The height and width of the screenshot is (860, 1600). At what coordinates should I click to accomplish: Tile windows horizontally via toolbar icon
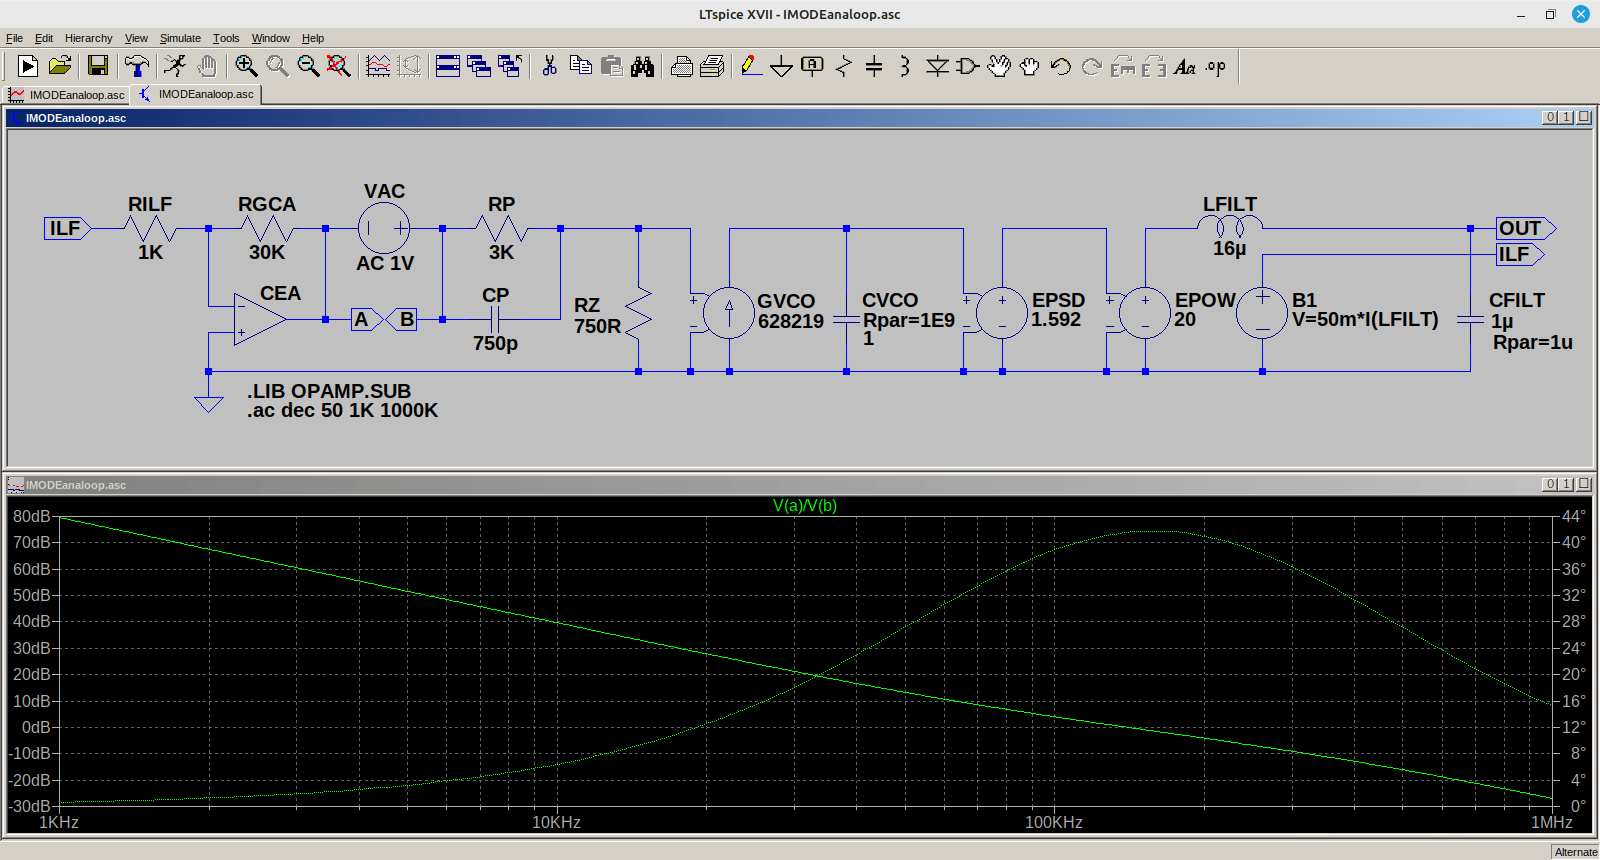(x=448, y=66)
